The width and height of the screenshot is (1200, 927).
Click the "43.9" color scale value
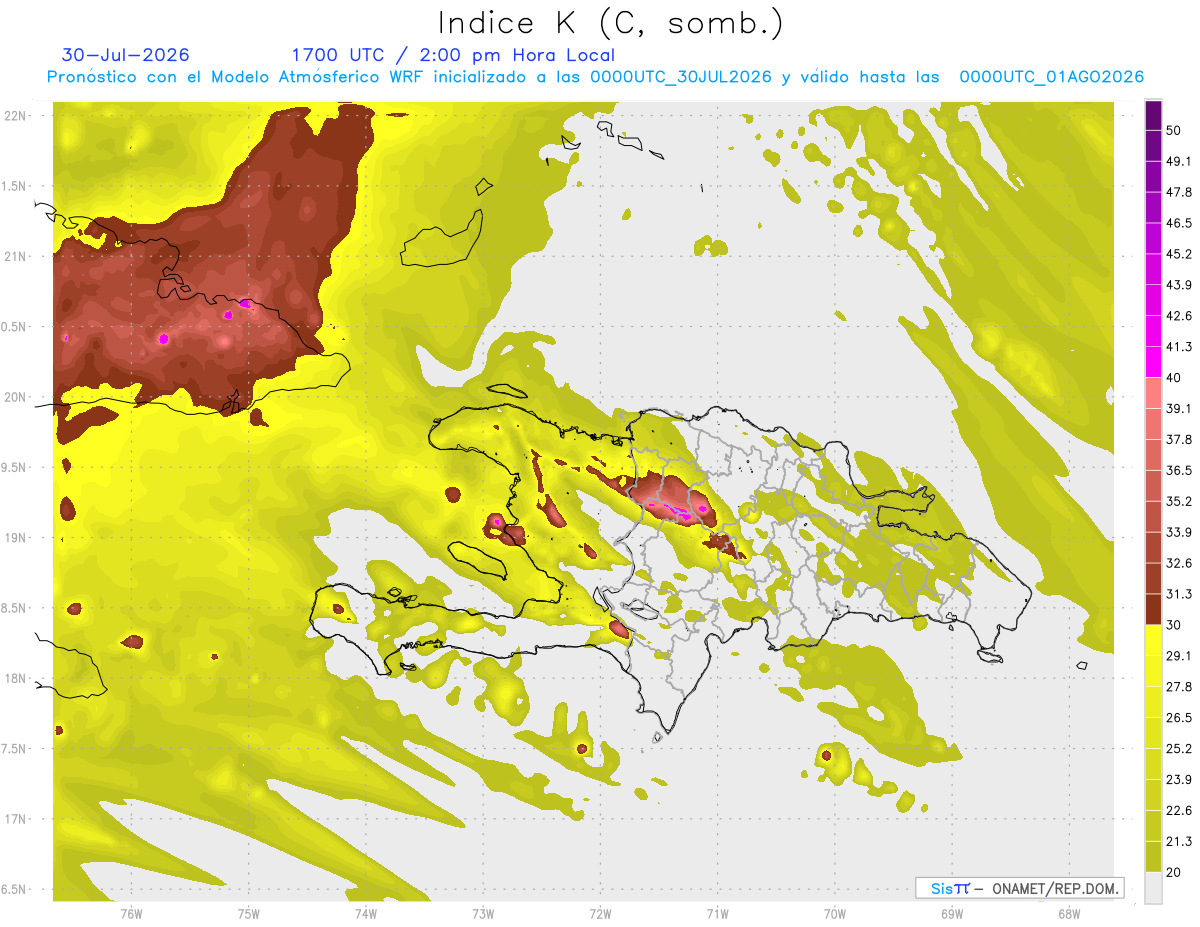[x=1179, y=285]
